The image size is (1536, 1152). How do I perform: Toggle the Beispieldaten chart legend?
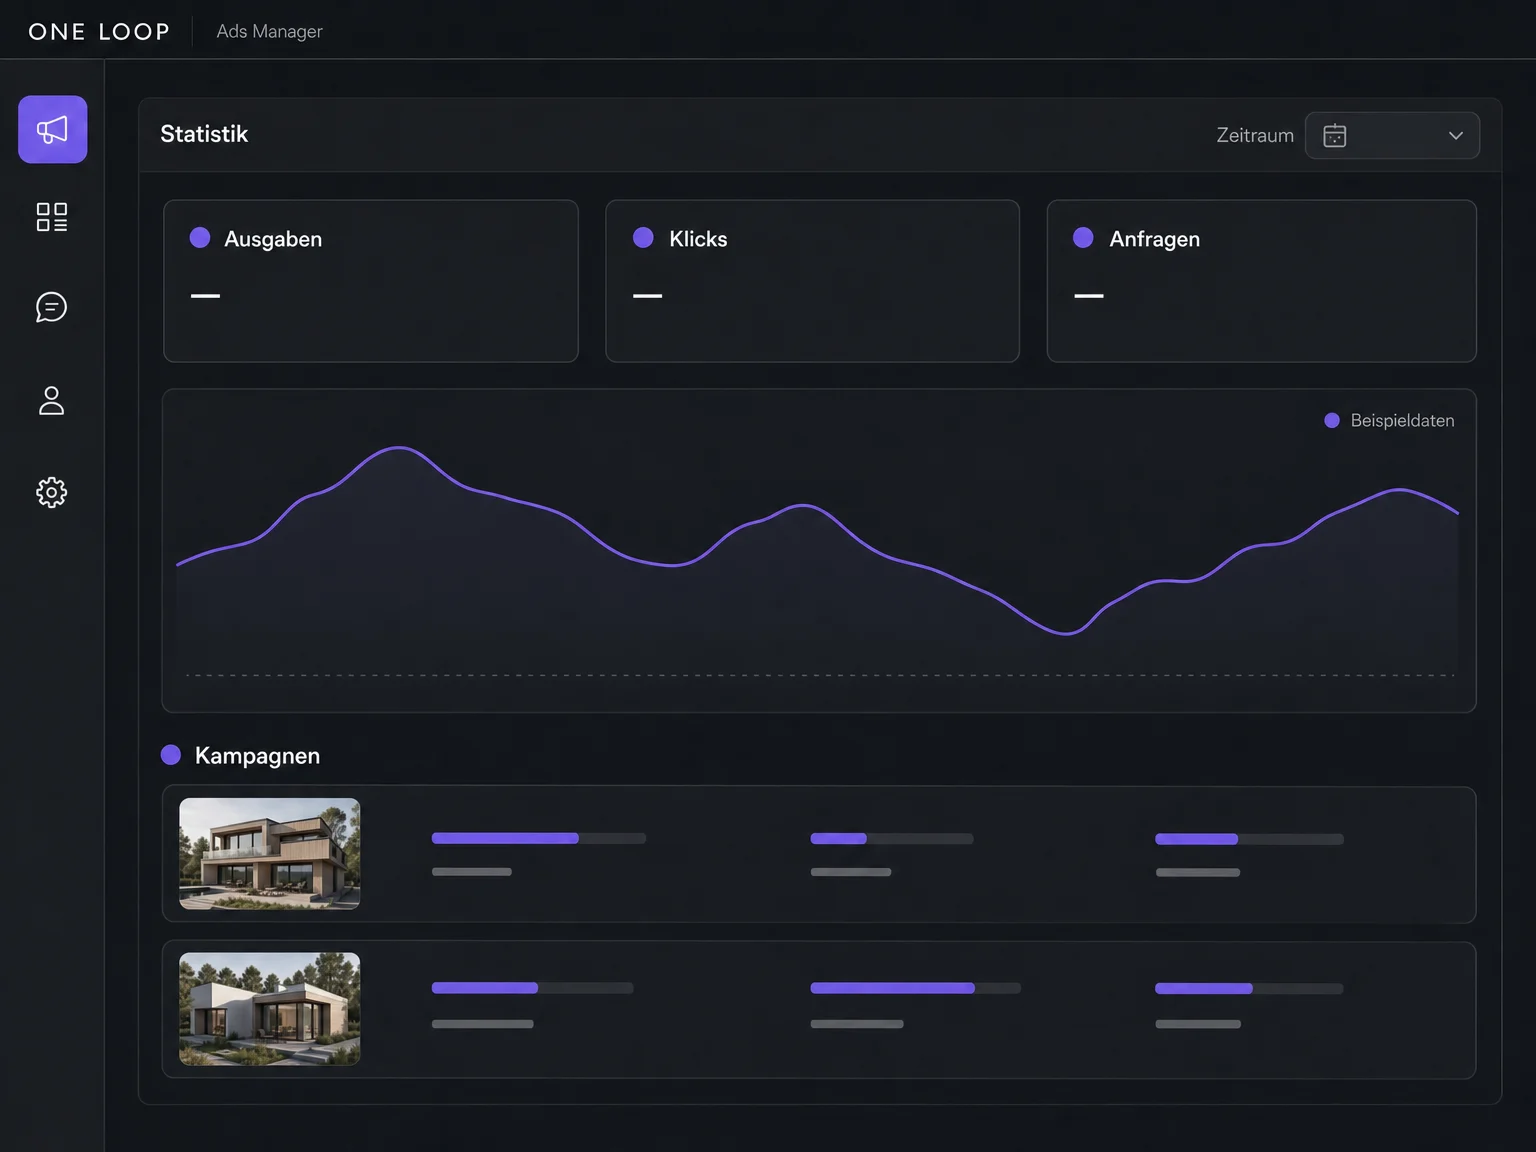[1390, 421]
